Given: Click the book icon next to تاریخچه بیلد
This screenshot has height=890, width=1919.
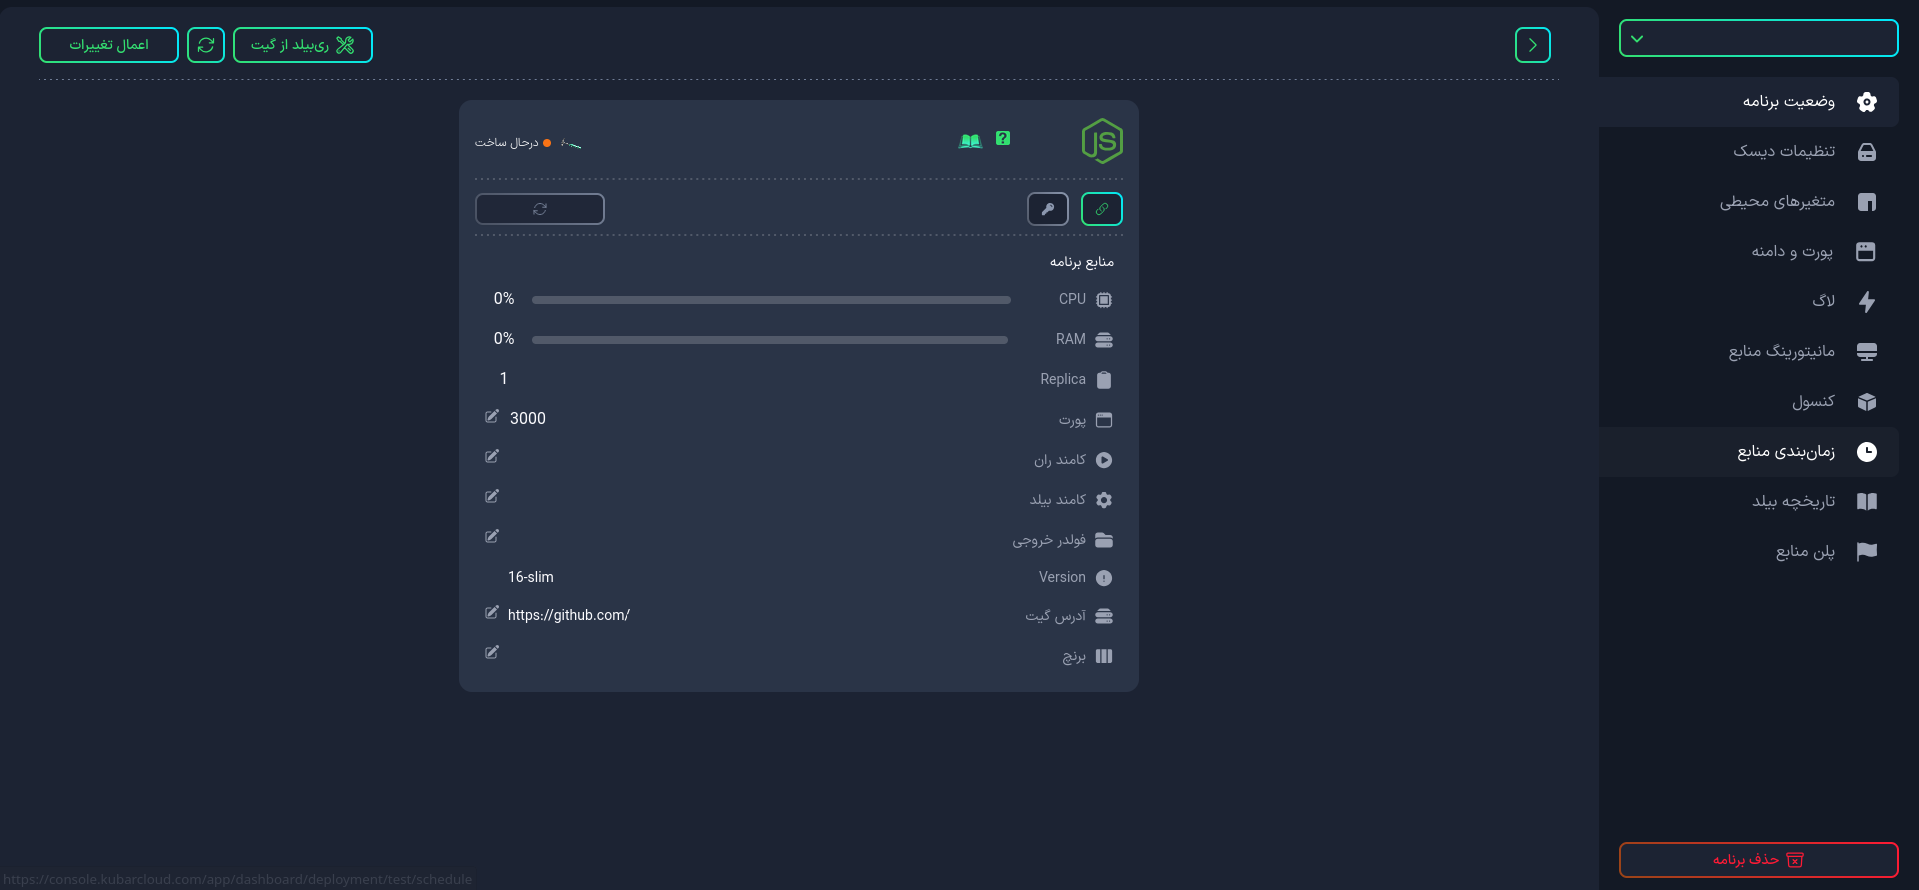Looking at the screenshot, I should 1866,502.
